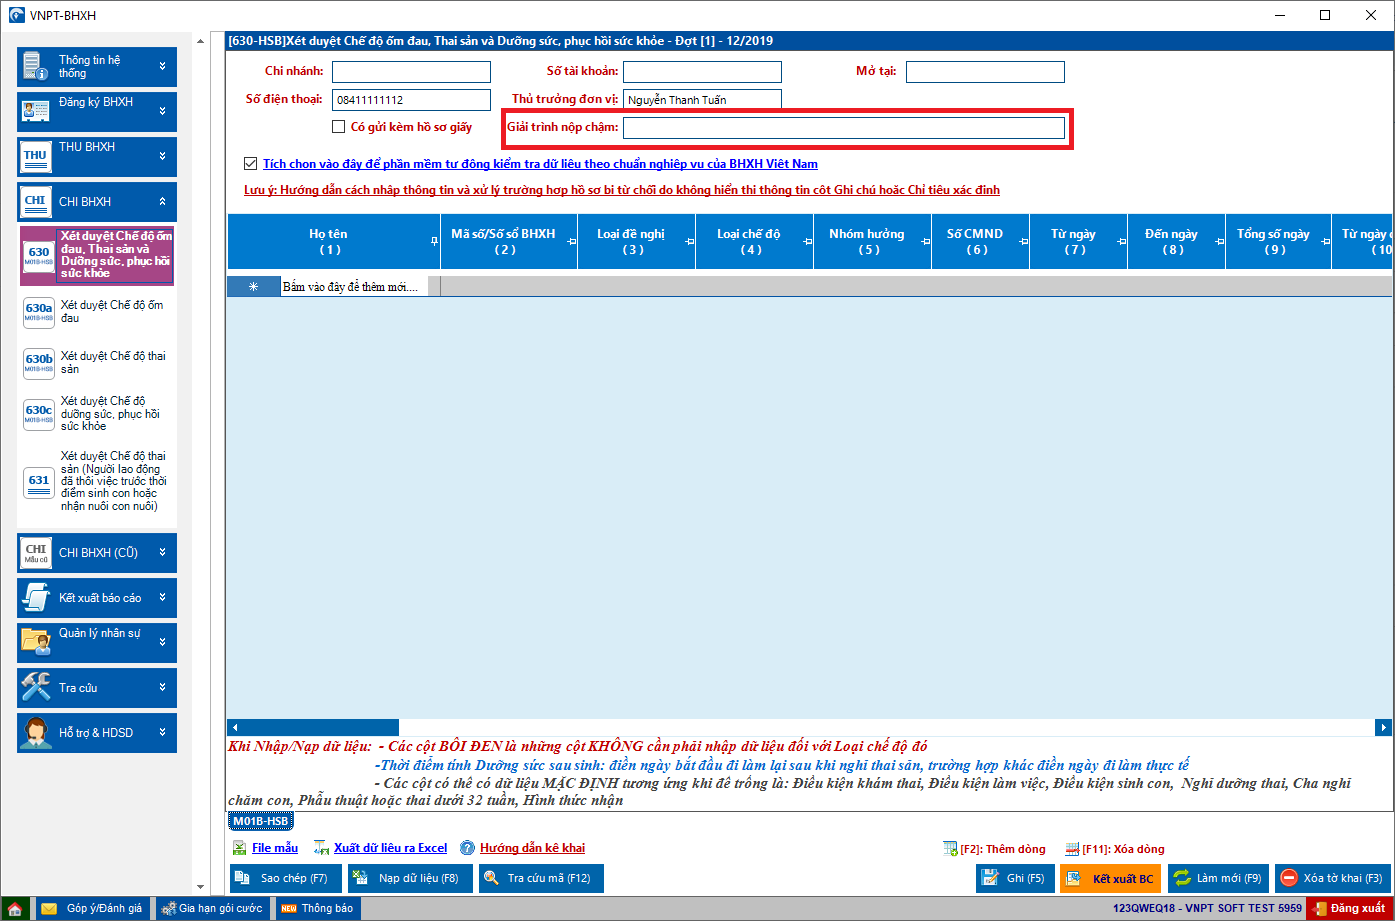Click Xóa tờ khai (F3) delete button

[1332, 878]
